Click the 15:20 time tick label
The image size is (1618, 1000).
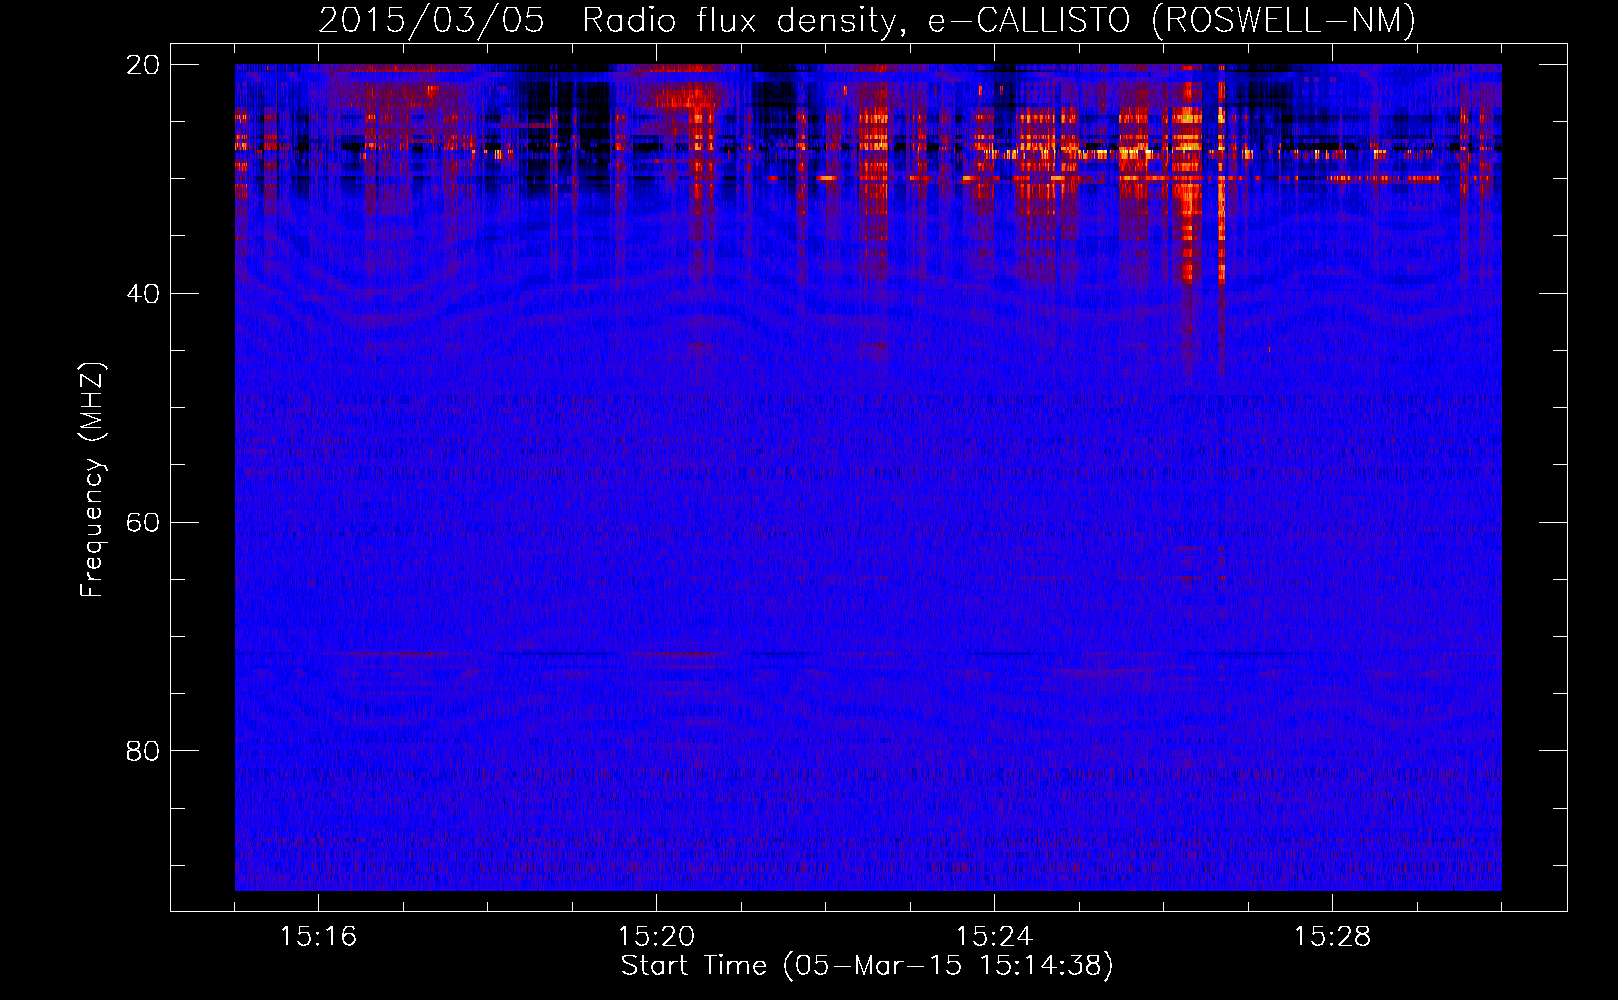(x=656, y=937)
